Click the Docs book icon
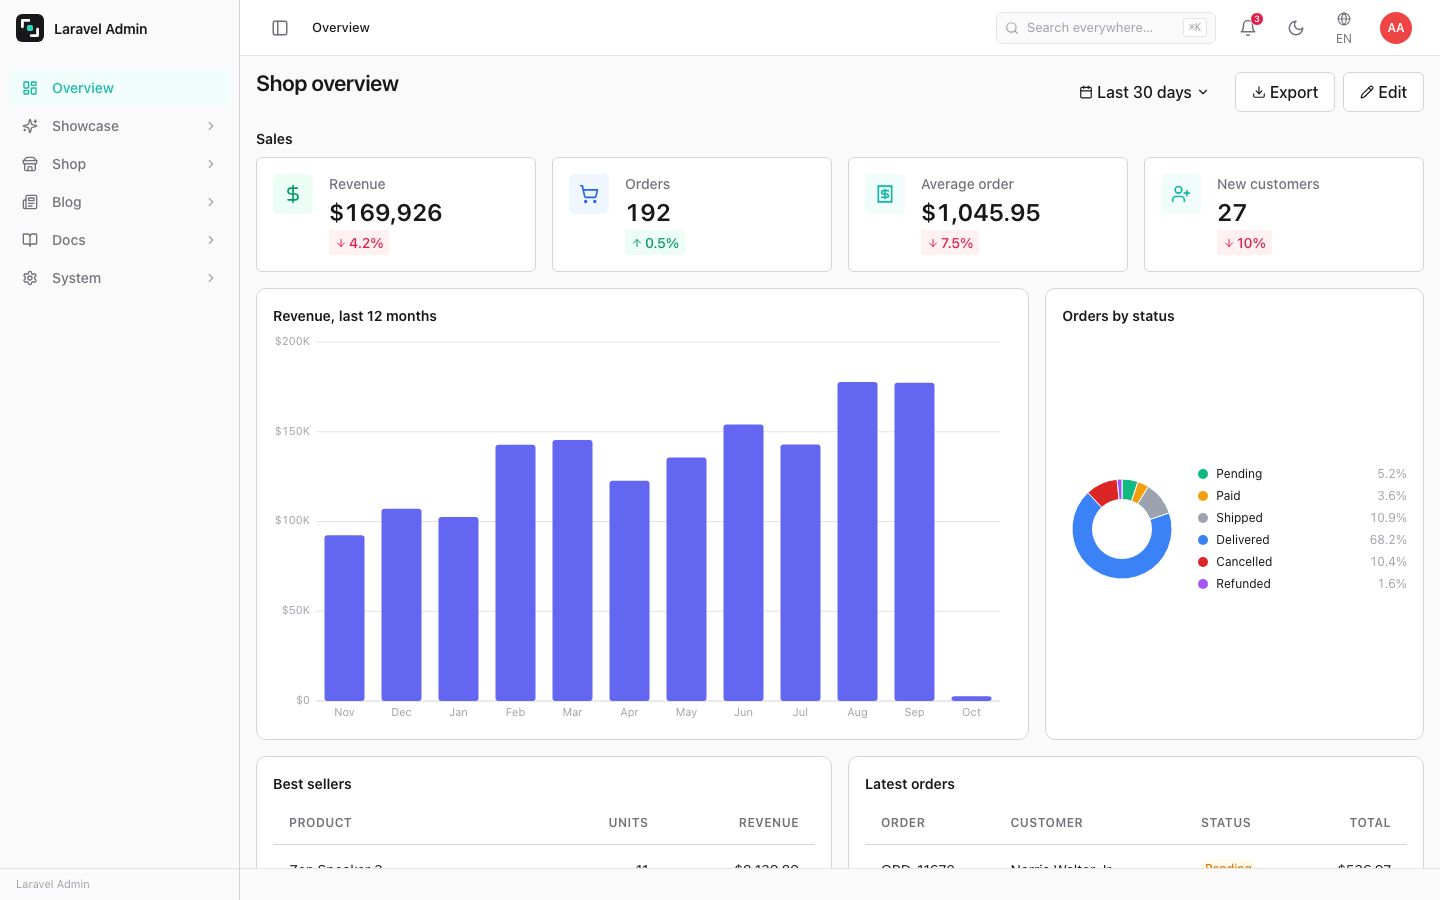1440x900 pixels. click(30, 240)
